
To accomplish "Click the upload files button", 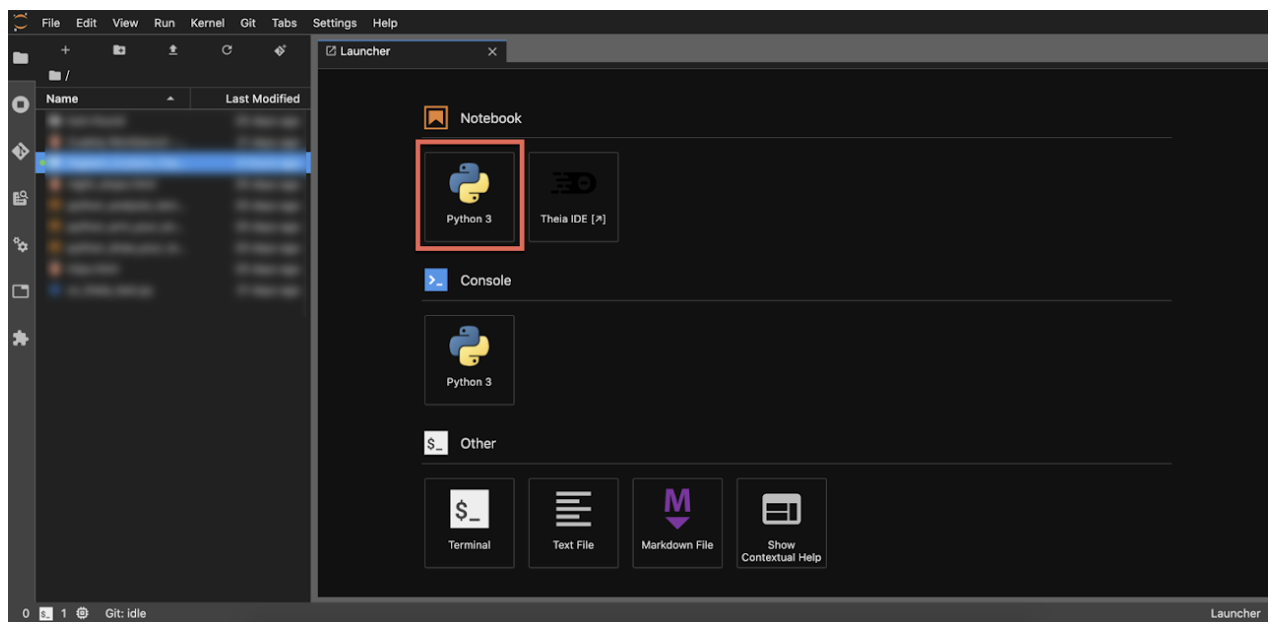I will click(x=173, y=50).
